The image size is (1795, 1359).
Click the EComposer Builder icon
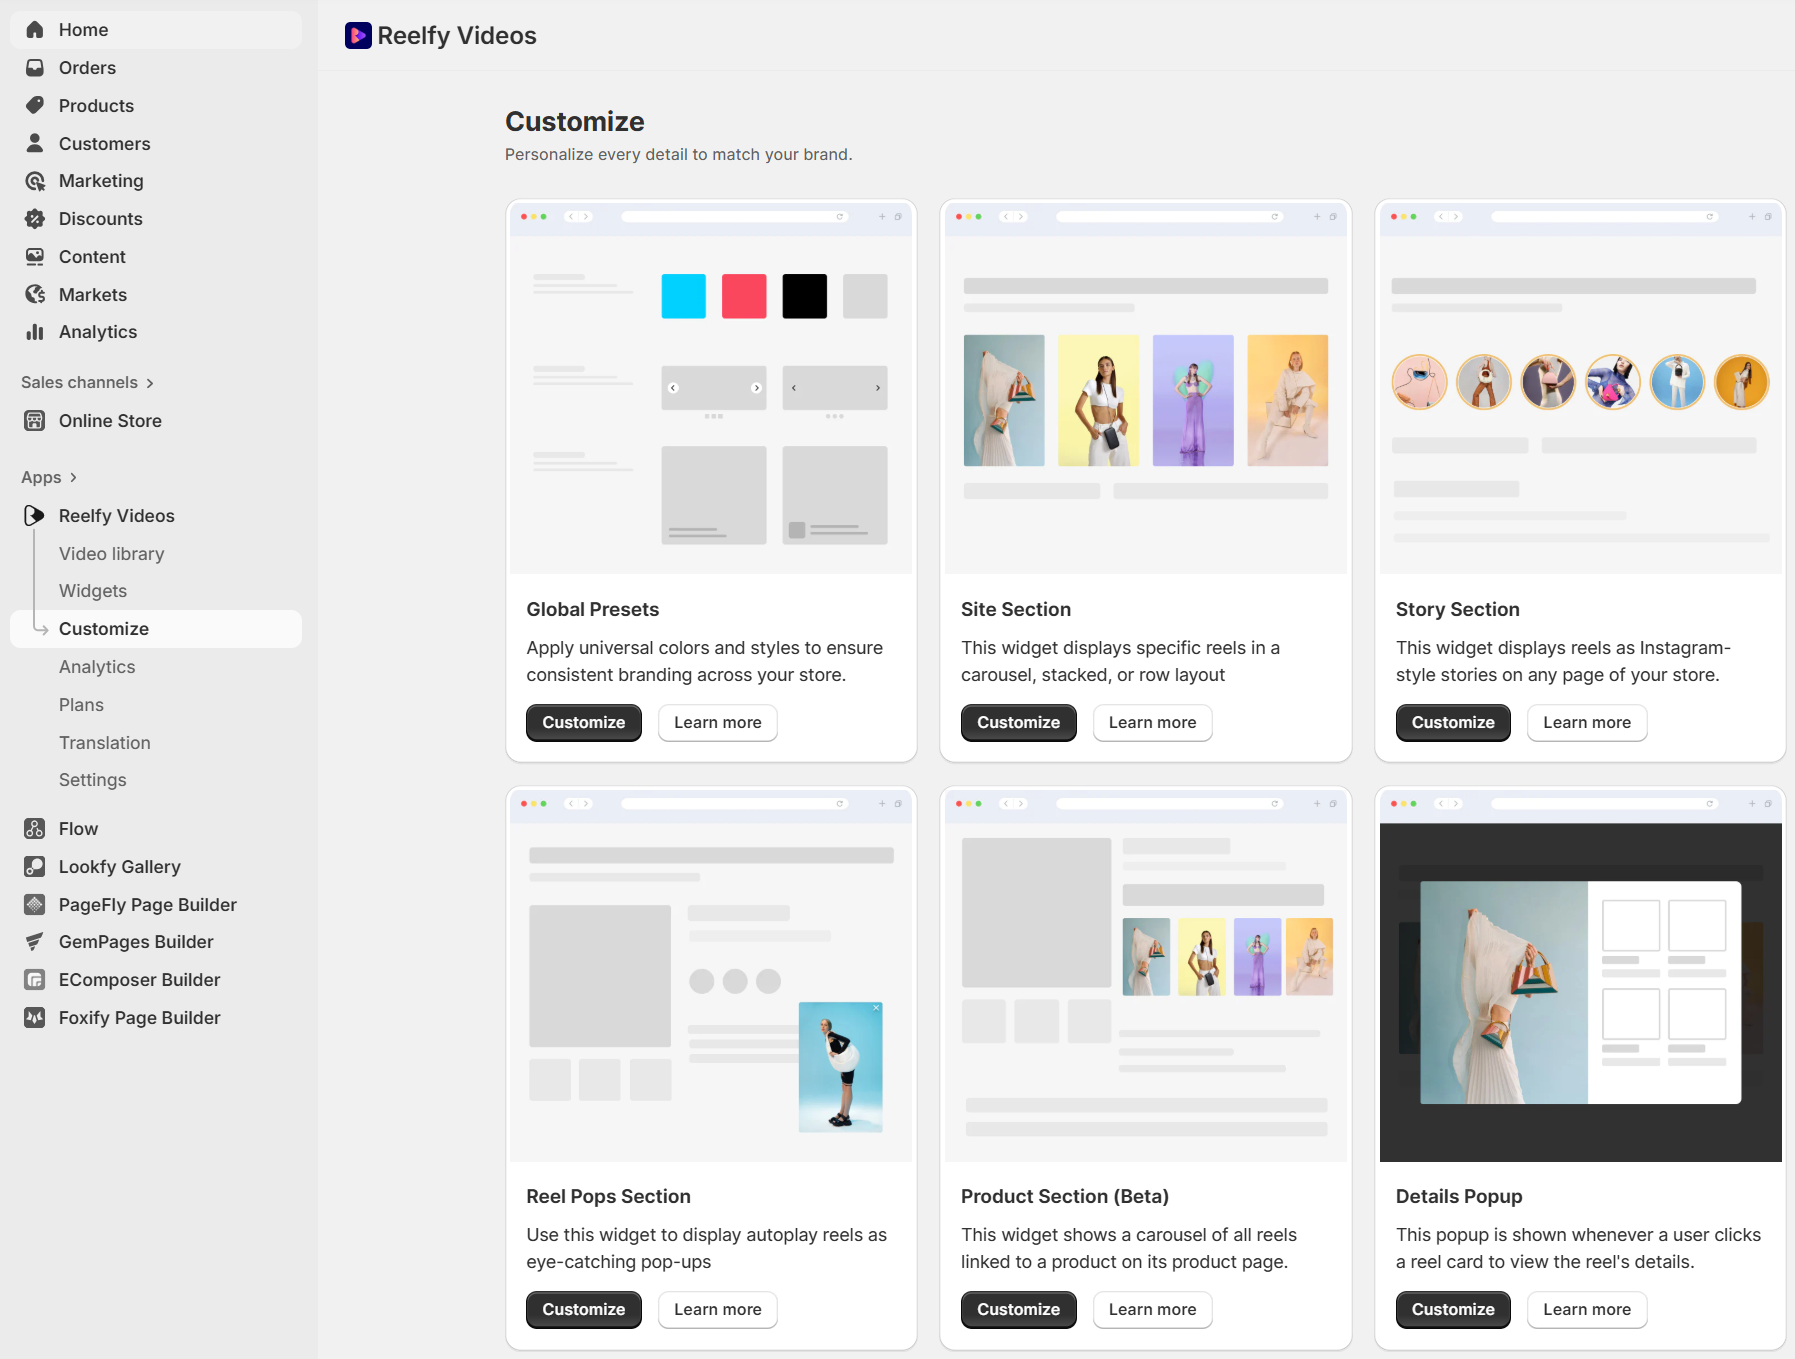(35, 980)
